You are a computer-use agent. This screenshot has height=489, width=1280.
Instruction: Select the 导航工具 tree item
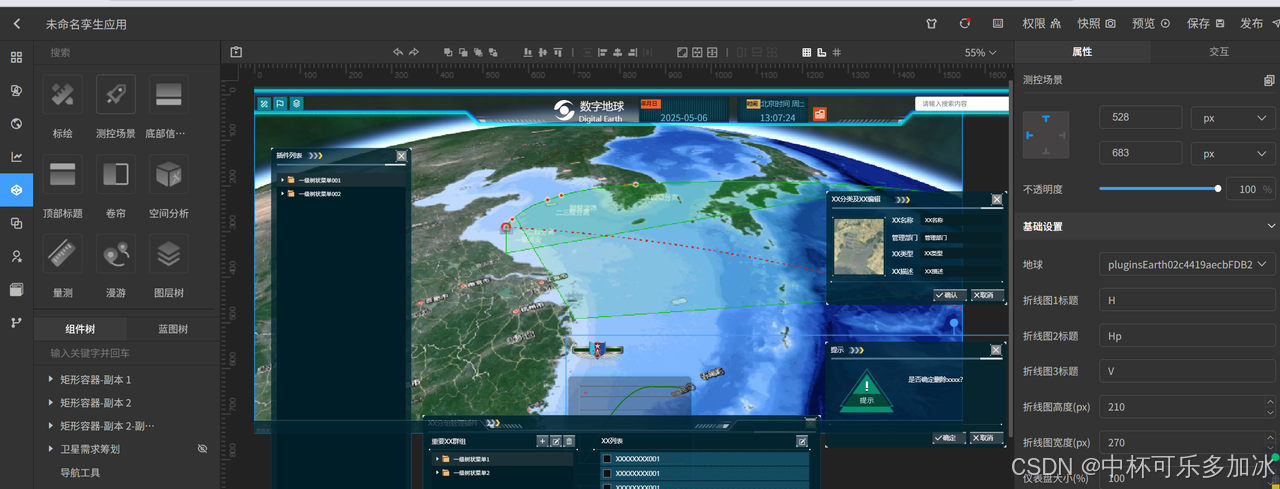pyautogui.click(x=80, y=473)
